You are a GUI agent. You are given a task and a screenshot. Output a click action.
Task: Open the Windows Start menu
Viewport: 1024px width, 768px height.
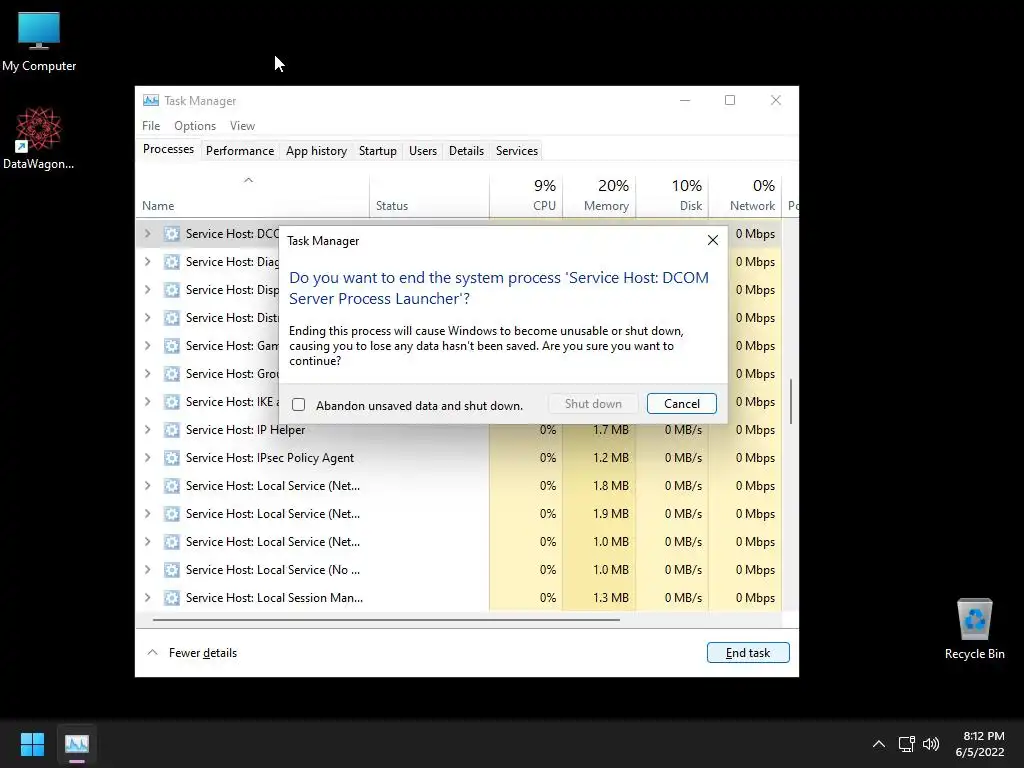click(32, 744)
